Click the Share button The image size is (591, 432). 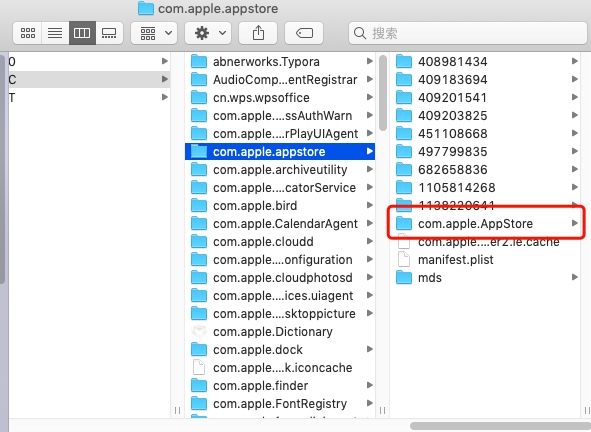point(258,33)
